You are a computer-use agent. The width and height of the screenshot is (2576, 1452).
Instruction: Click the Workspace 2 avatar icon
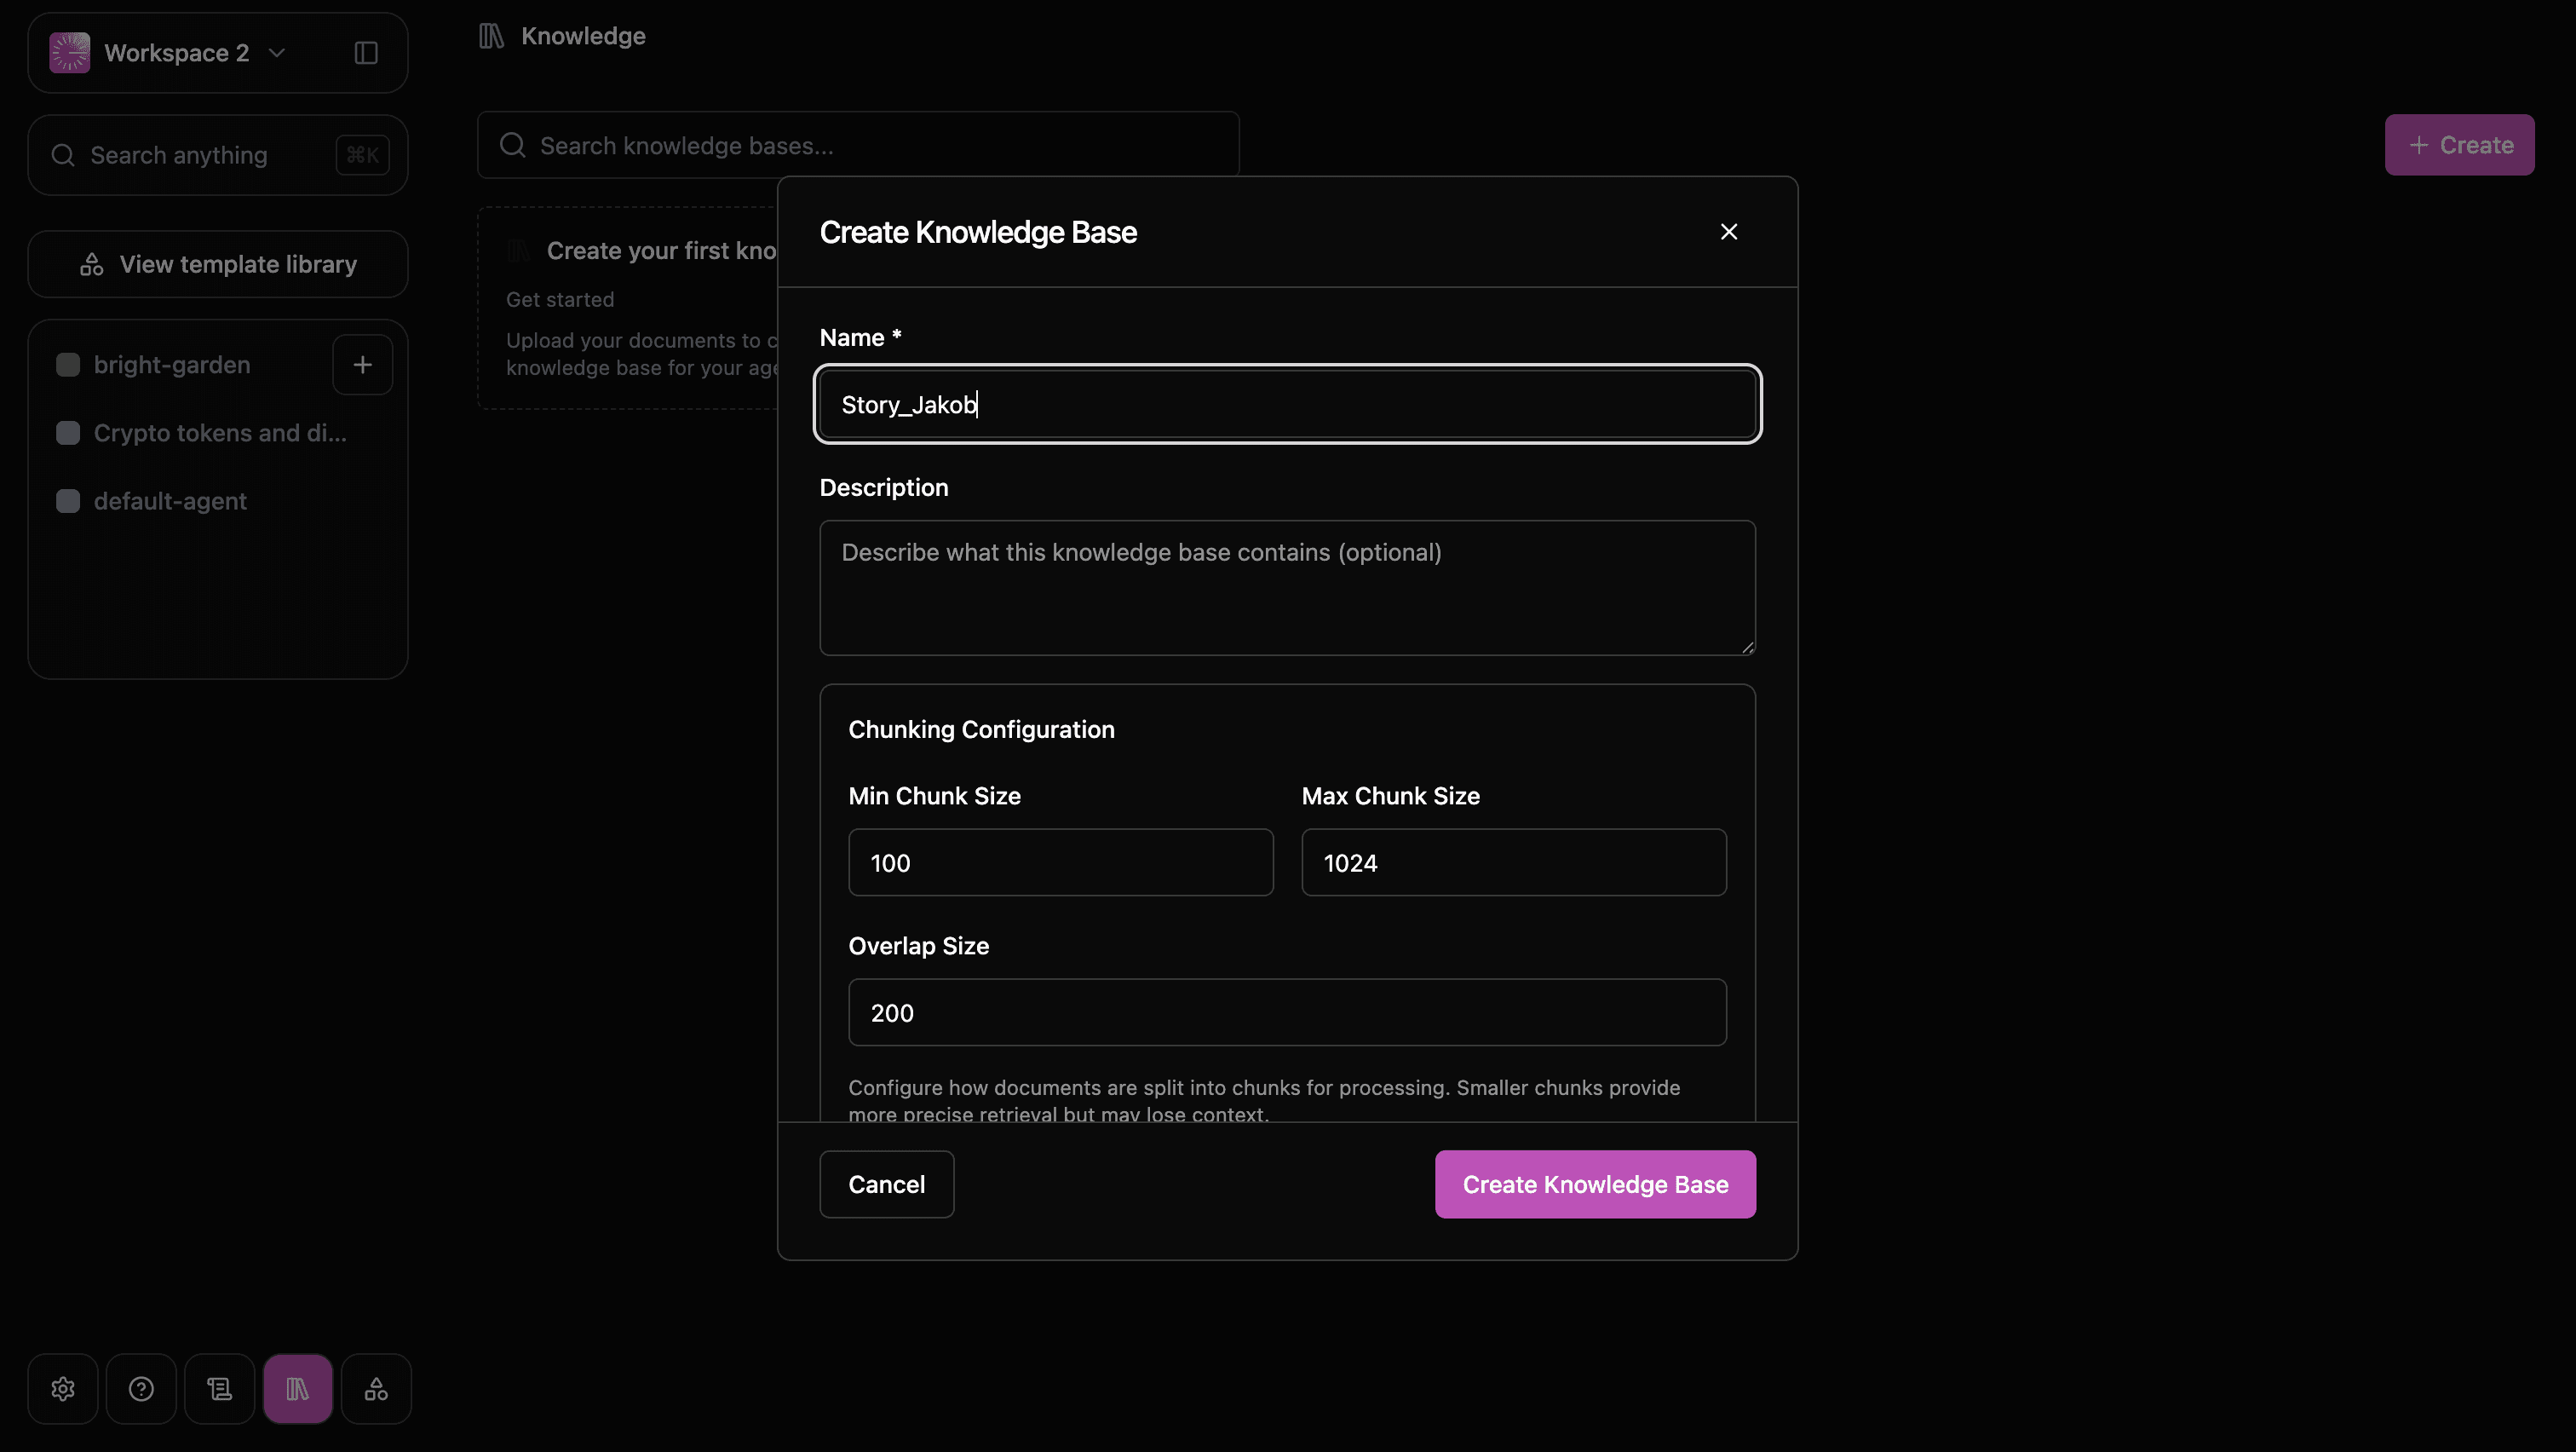point(67,52)
